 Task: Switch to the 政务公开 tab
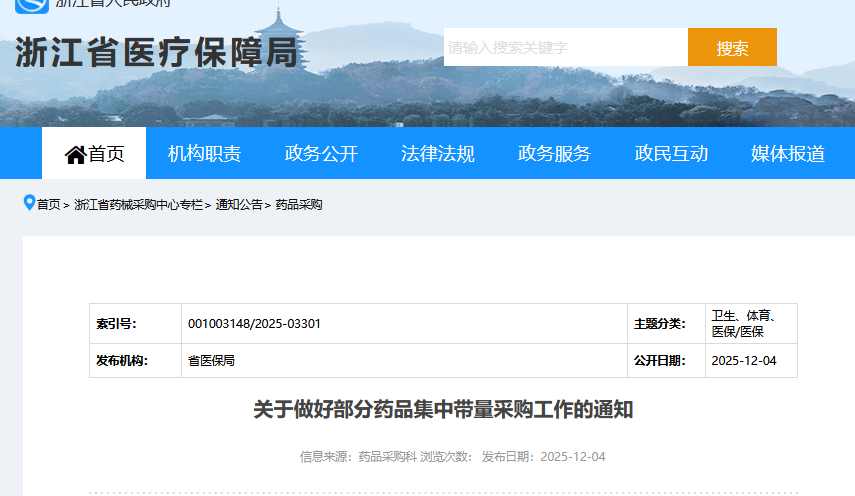coord(321,153)
